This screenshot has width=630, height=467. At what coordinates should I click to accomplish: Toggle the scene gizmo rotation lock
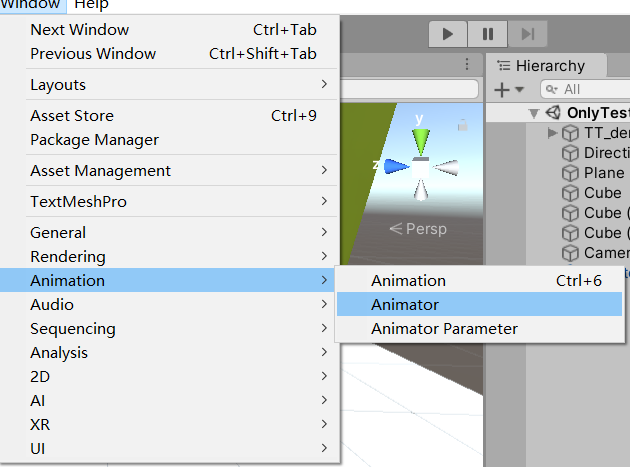pyautogui.click(x=463, y=125)
